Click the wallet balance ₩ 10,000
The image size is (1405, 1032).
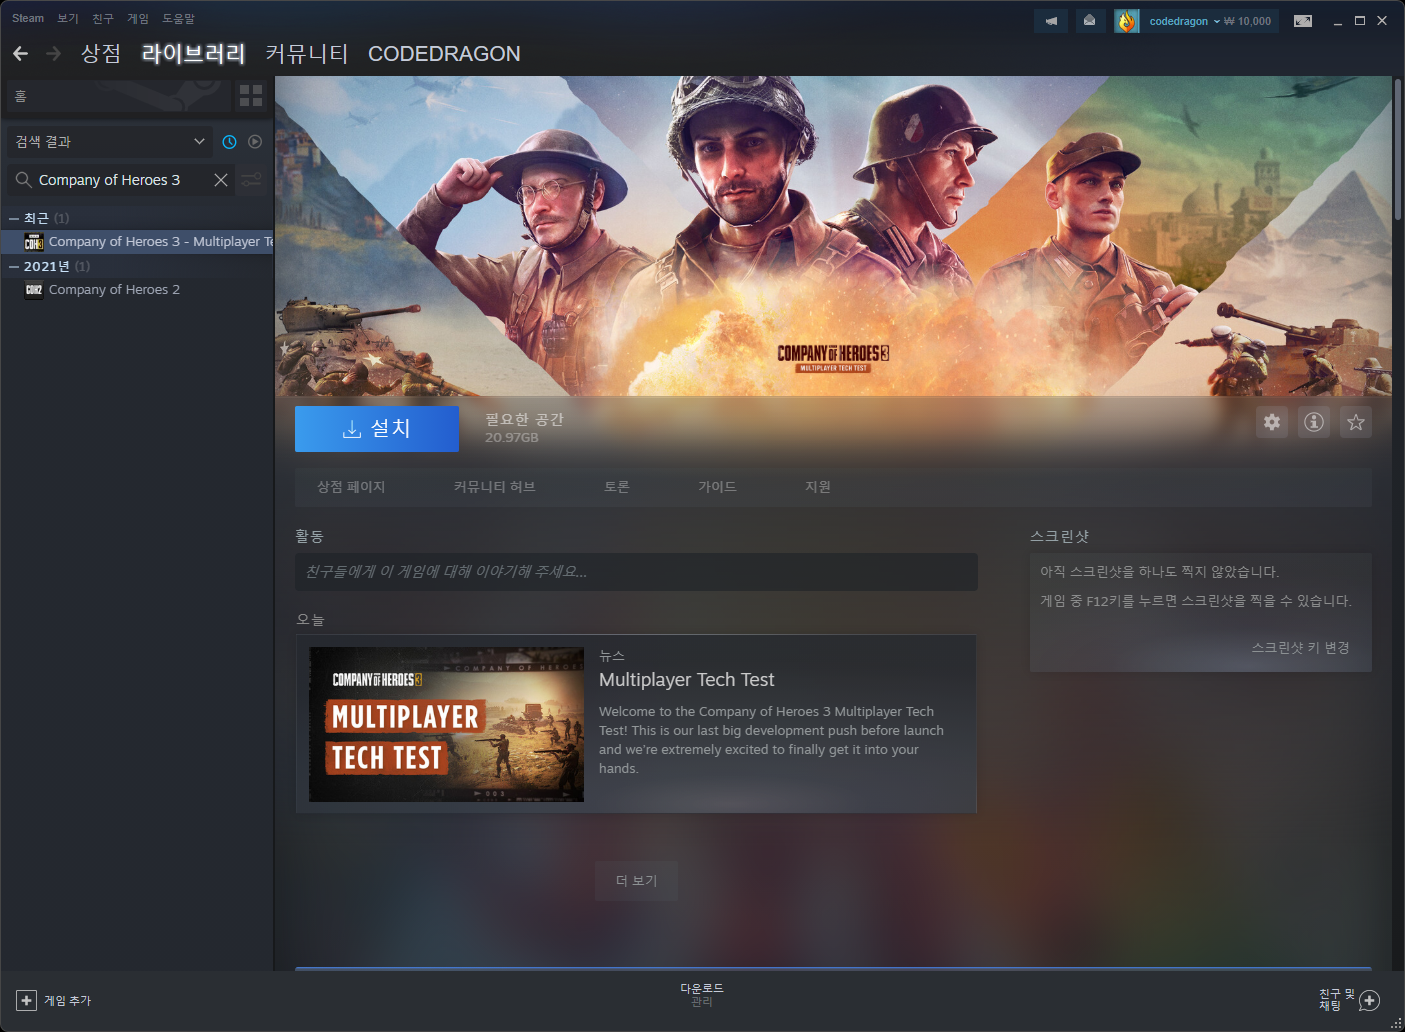[1248, 21]
